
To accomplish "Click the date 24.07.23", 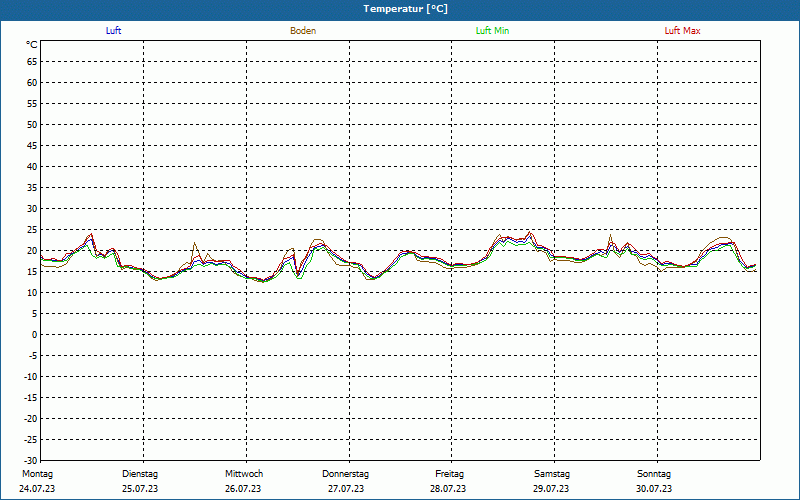I will 37,489.
